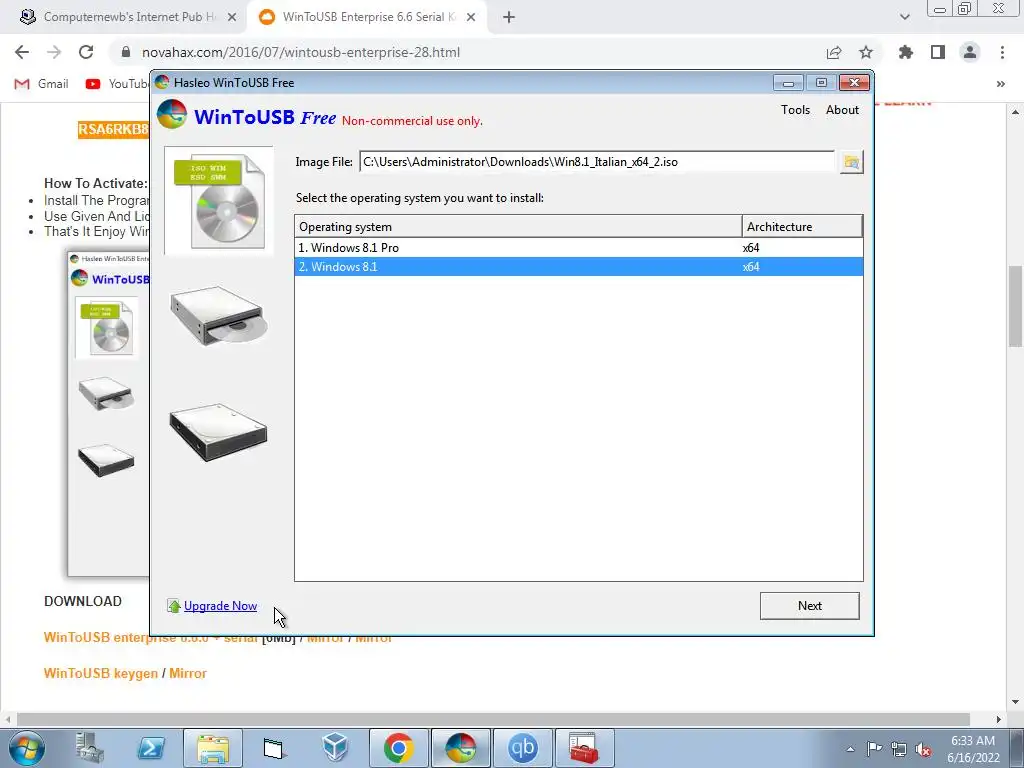Click the network tray icon
1024x768 pixels.
coord(899,748)
